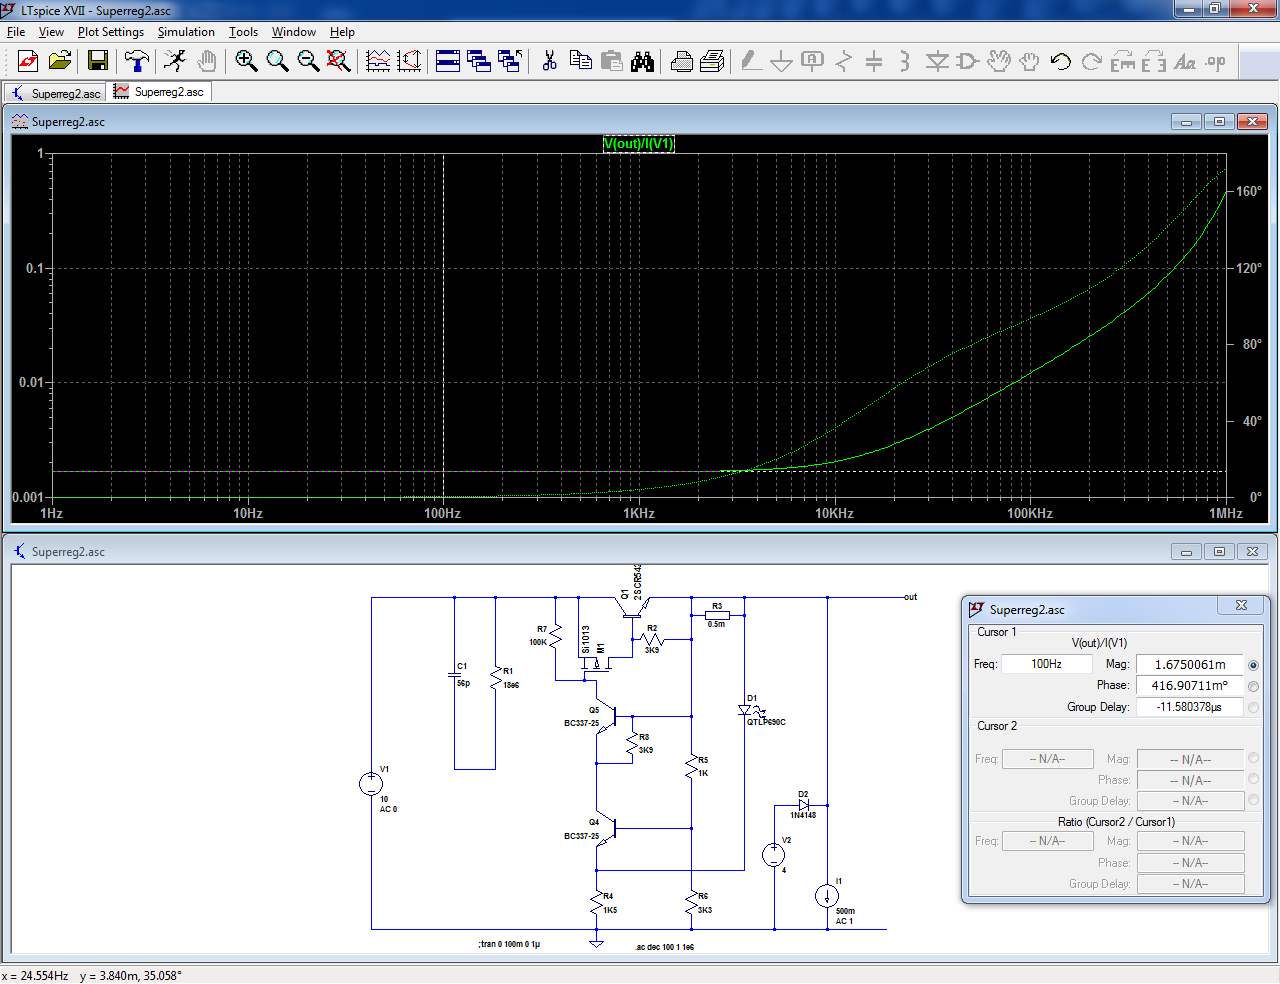
Task: Save with the floppy disk icon
Action: click(x=98, y=62)
